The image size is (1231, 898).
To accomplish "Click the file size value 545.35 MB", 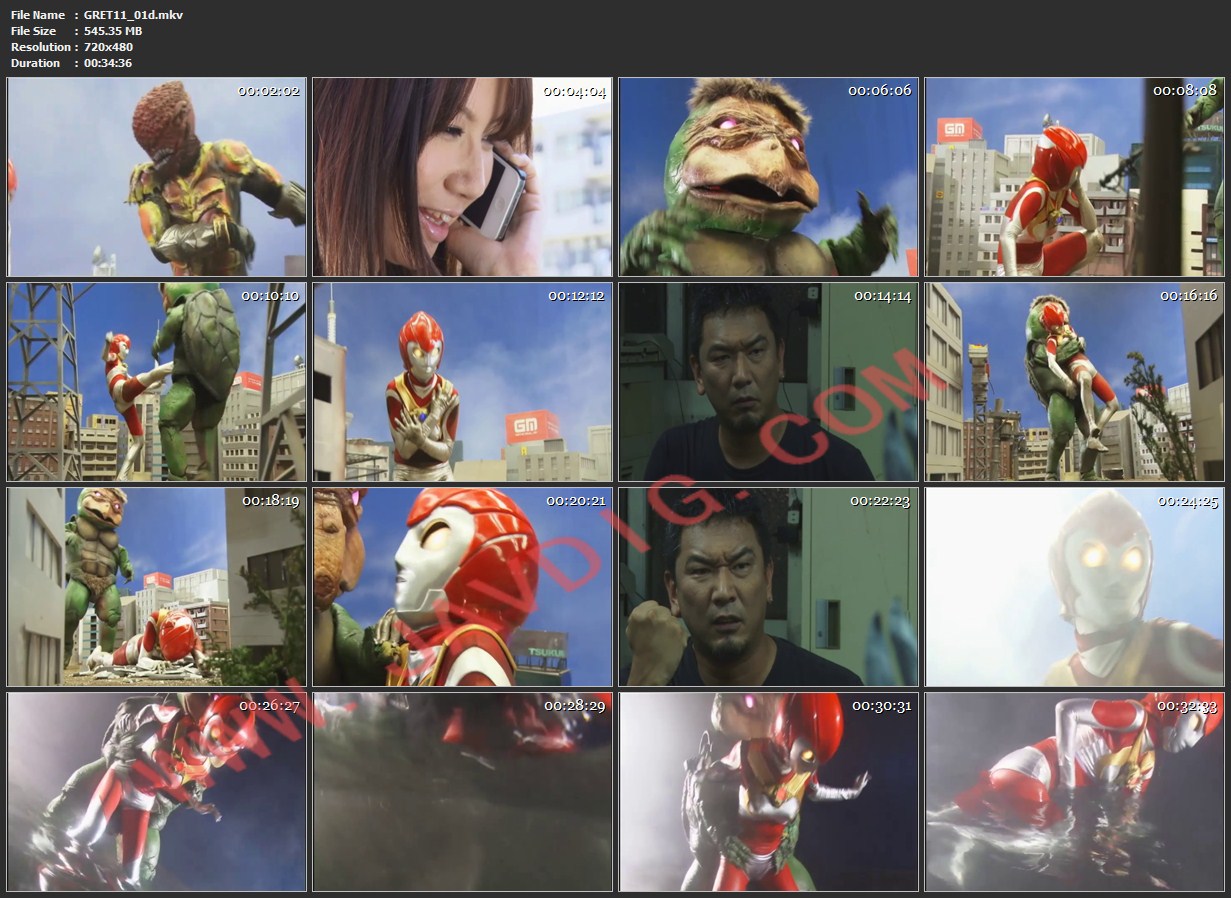I will click(113, 31).
